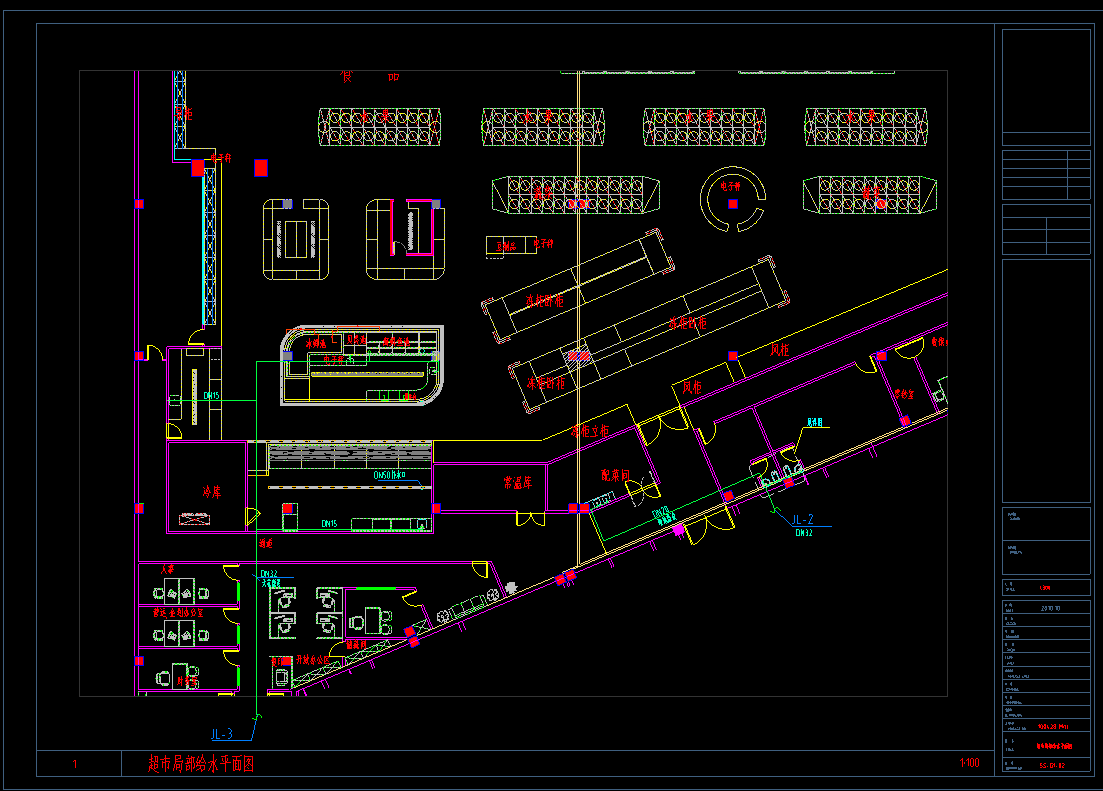
Task: Click the JL-3 water riser label
Action: click(221, 734)
